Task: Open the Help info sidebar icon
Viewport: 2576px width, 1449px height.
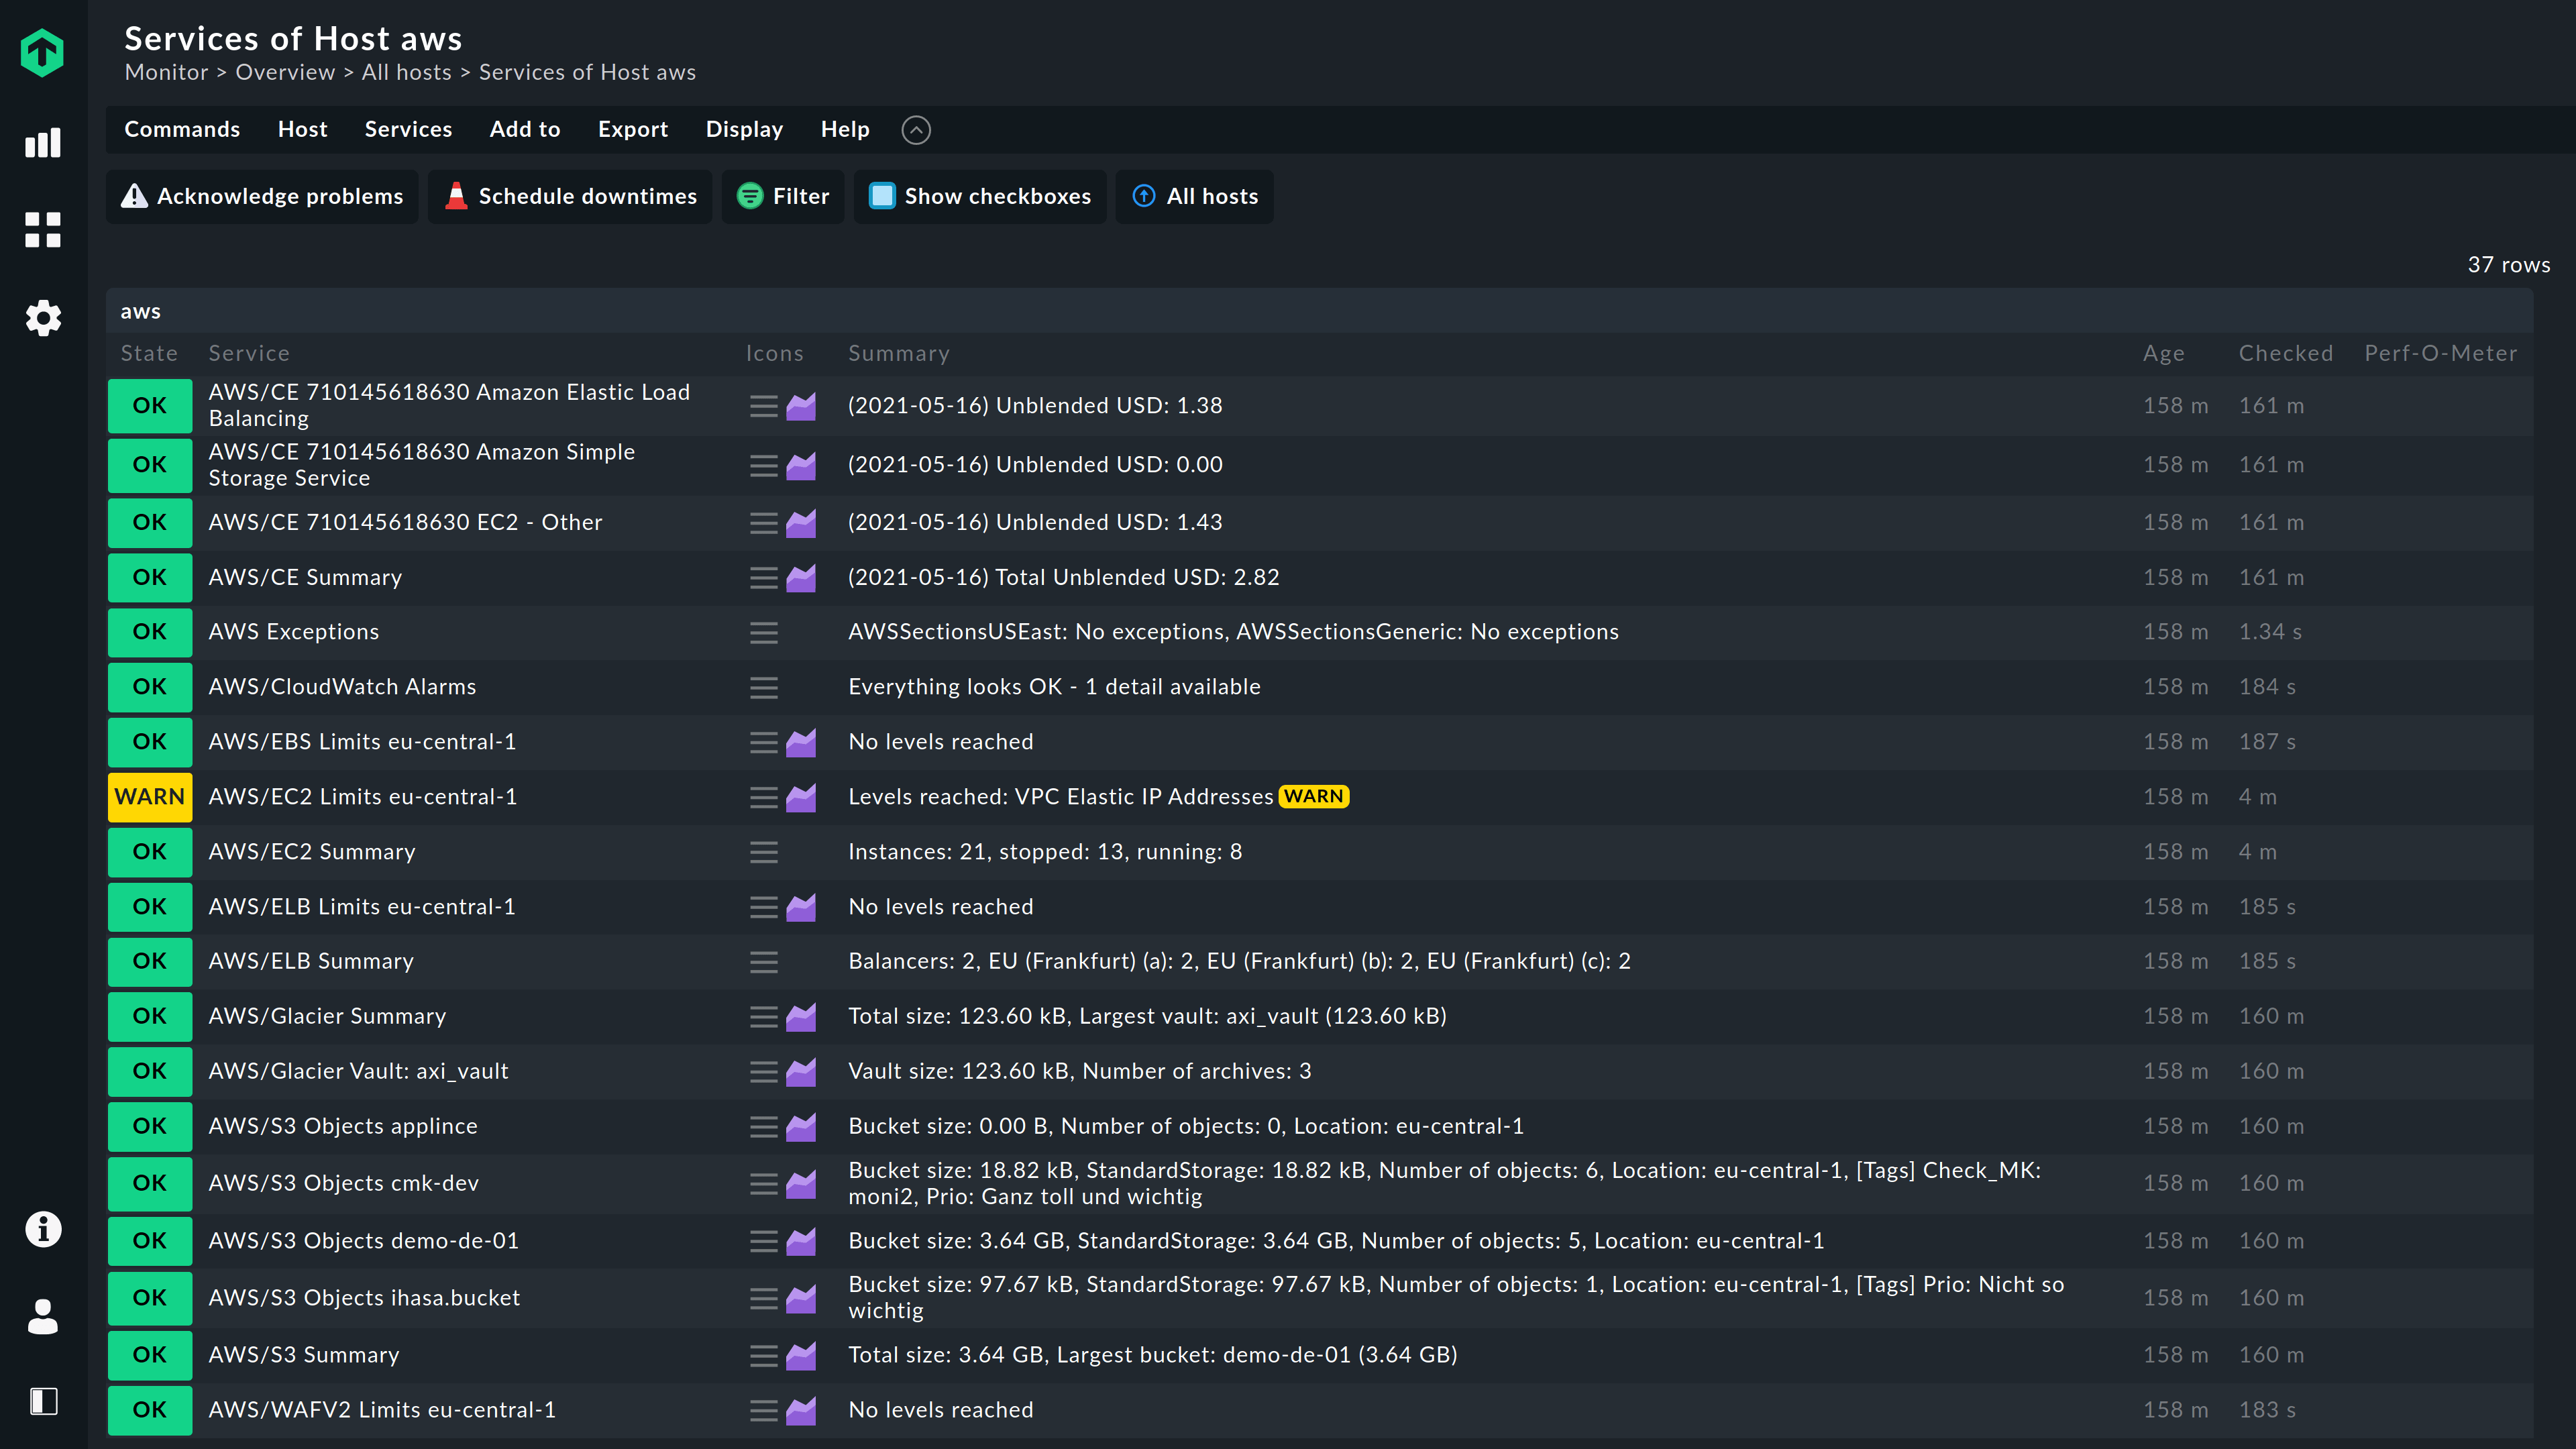Action: pyautogui.click(x=43, y=1229)
